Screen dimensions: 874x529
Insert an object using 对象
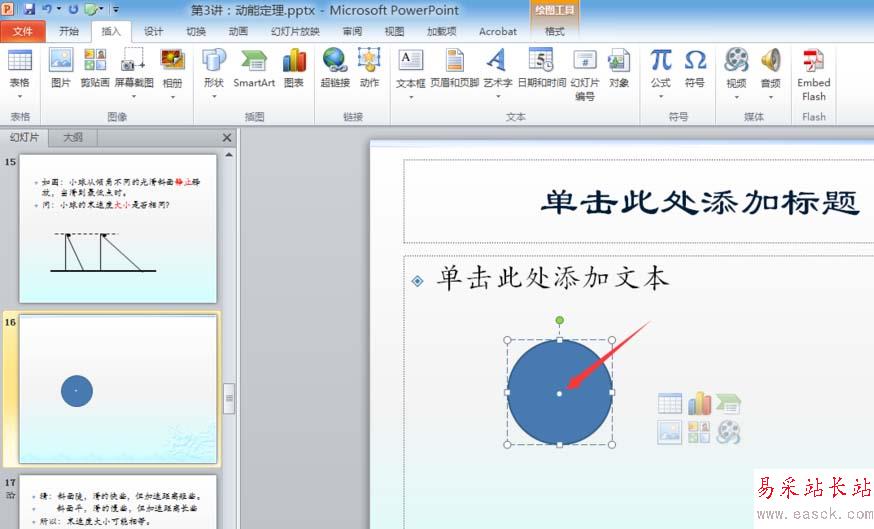pos(619,60)
